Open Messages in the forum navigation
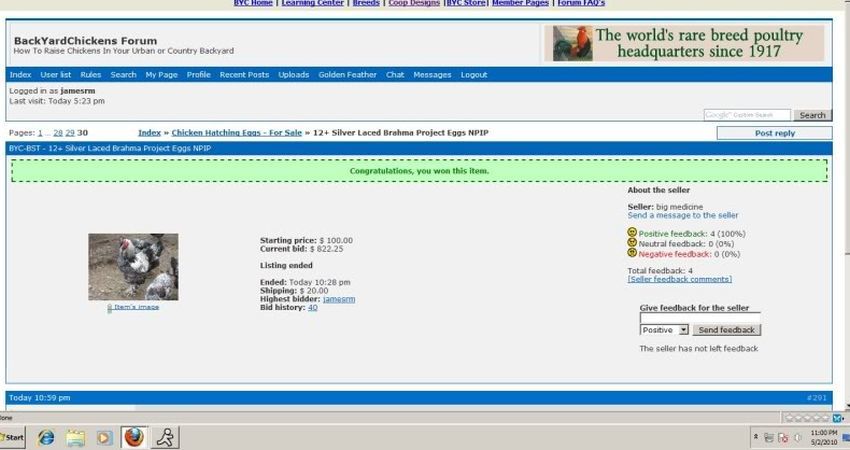Image resolution: width=850 pixels, height=450 pixels. pyautogui.click(x=432, y=75)
